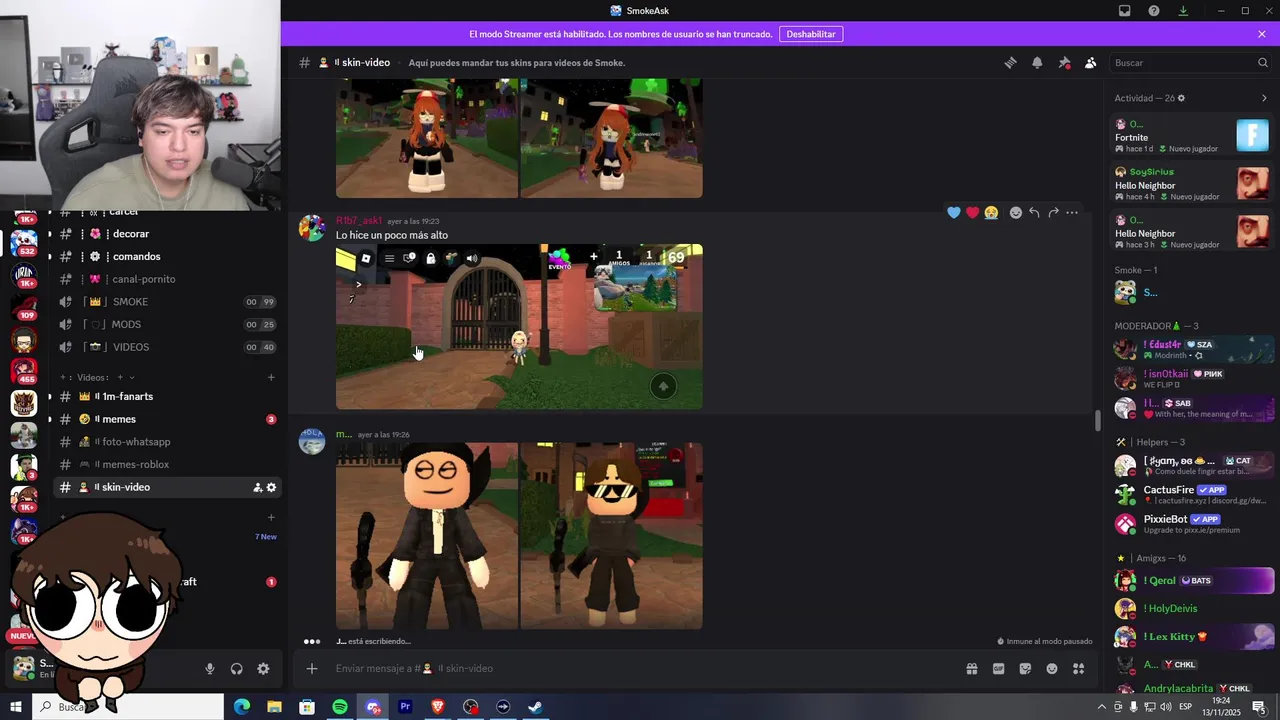React with crying emoji on message
Screen dimensions: 1280x720
coord(991,212)
